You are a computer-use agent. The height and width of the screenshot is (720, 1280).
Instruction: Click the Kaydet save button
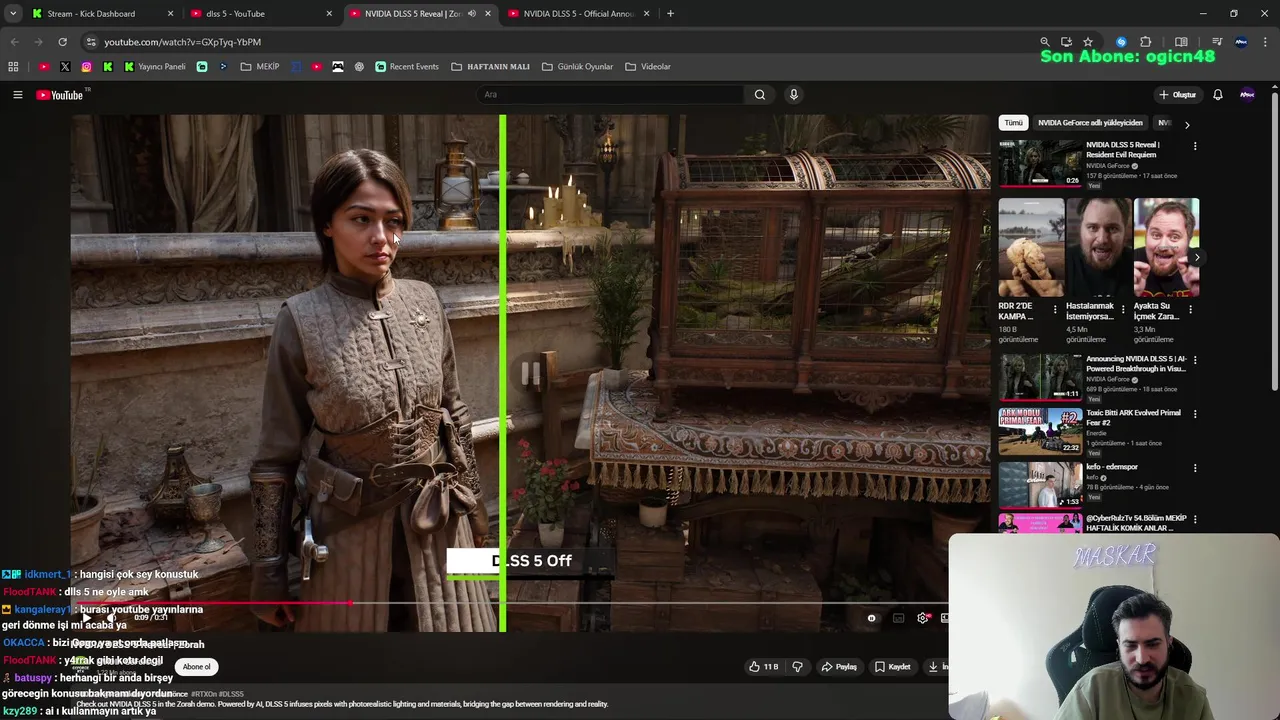pyautogui.click(x=893, y=667)
